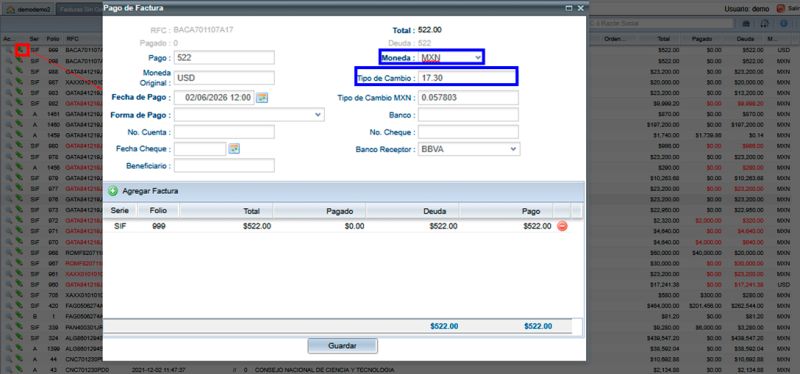Click the $197,200.00 total cell in folio 1460 row
Image resolution: width=800 pixels, height=374 pixels.
coord(664,124)
